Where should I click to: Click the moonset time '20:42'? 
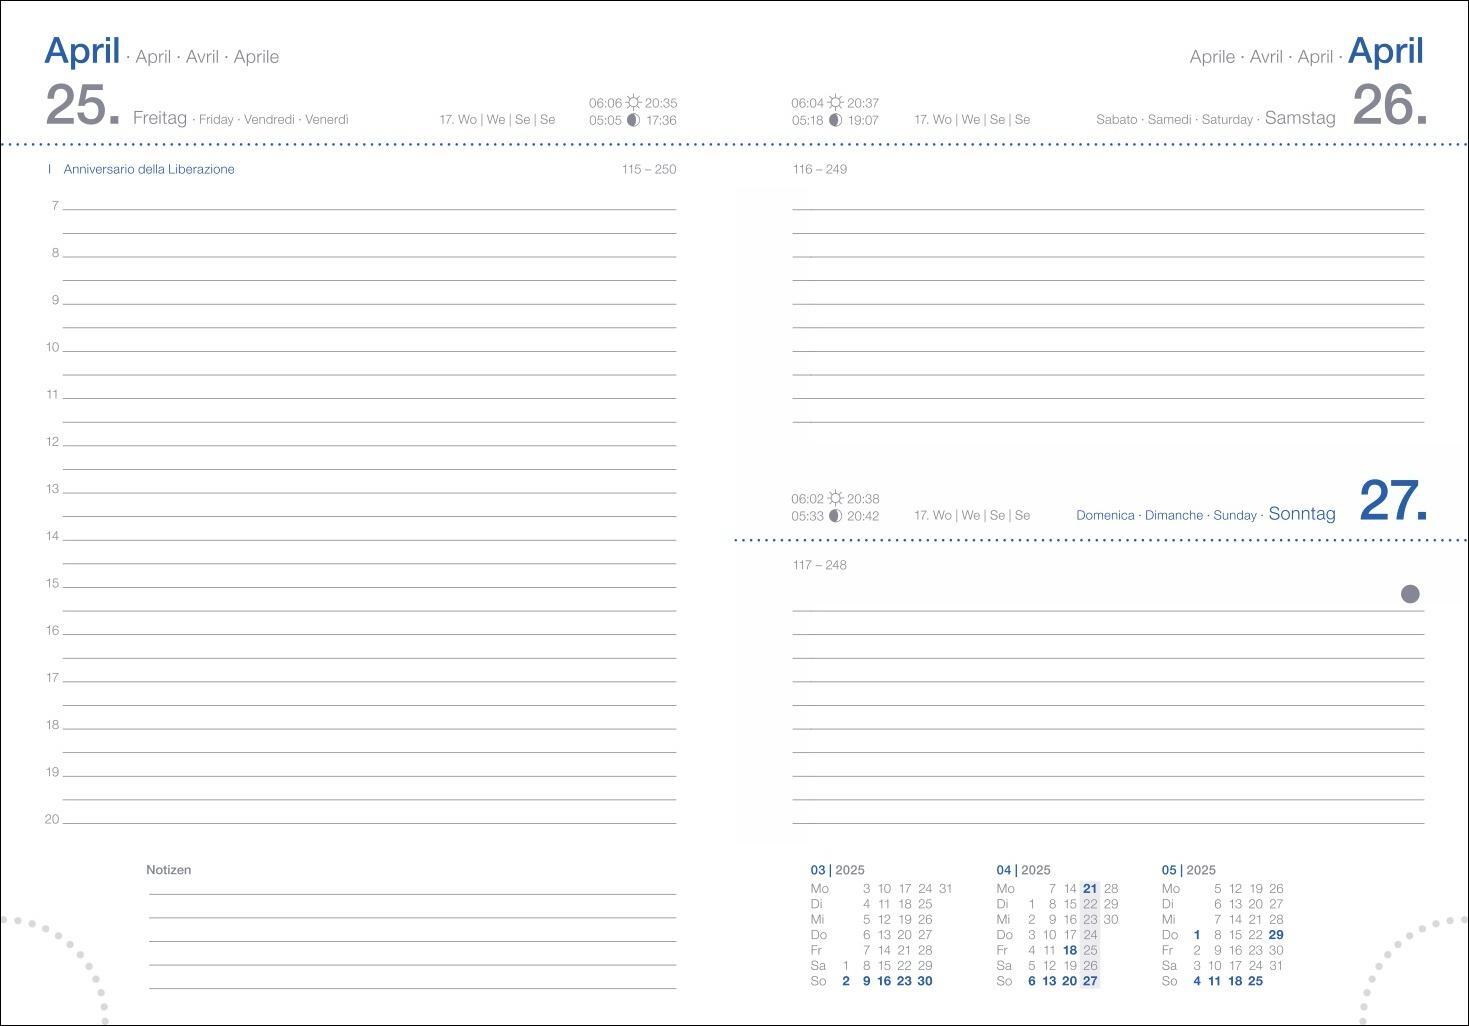tap(863, 516)
